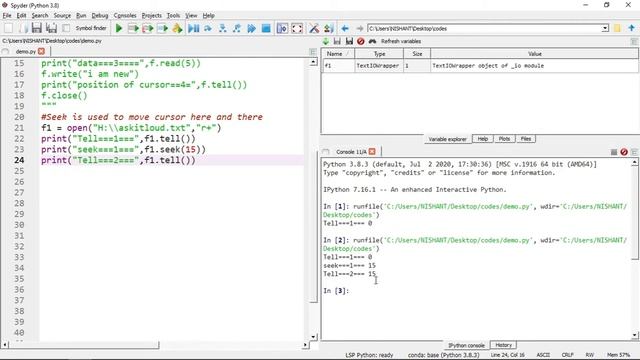Click the Value column header
Image resolution: width=640 pixels, height=360 pixels.
(x=534, y=54)
